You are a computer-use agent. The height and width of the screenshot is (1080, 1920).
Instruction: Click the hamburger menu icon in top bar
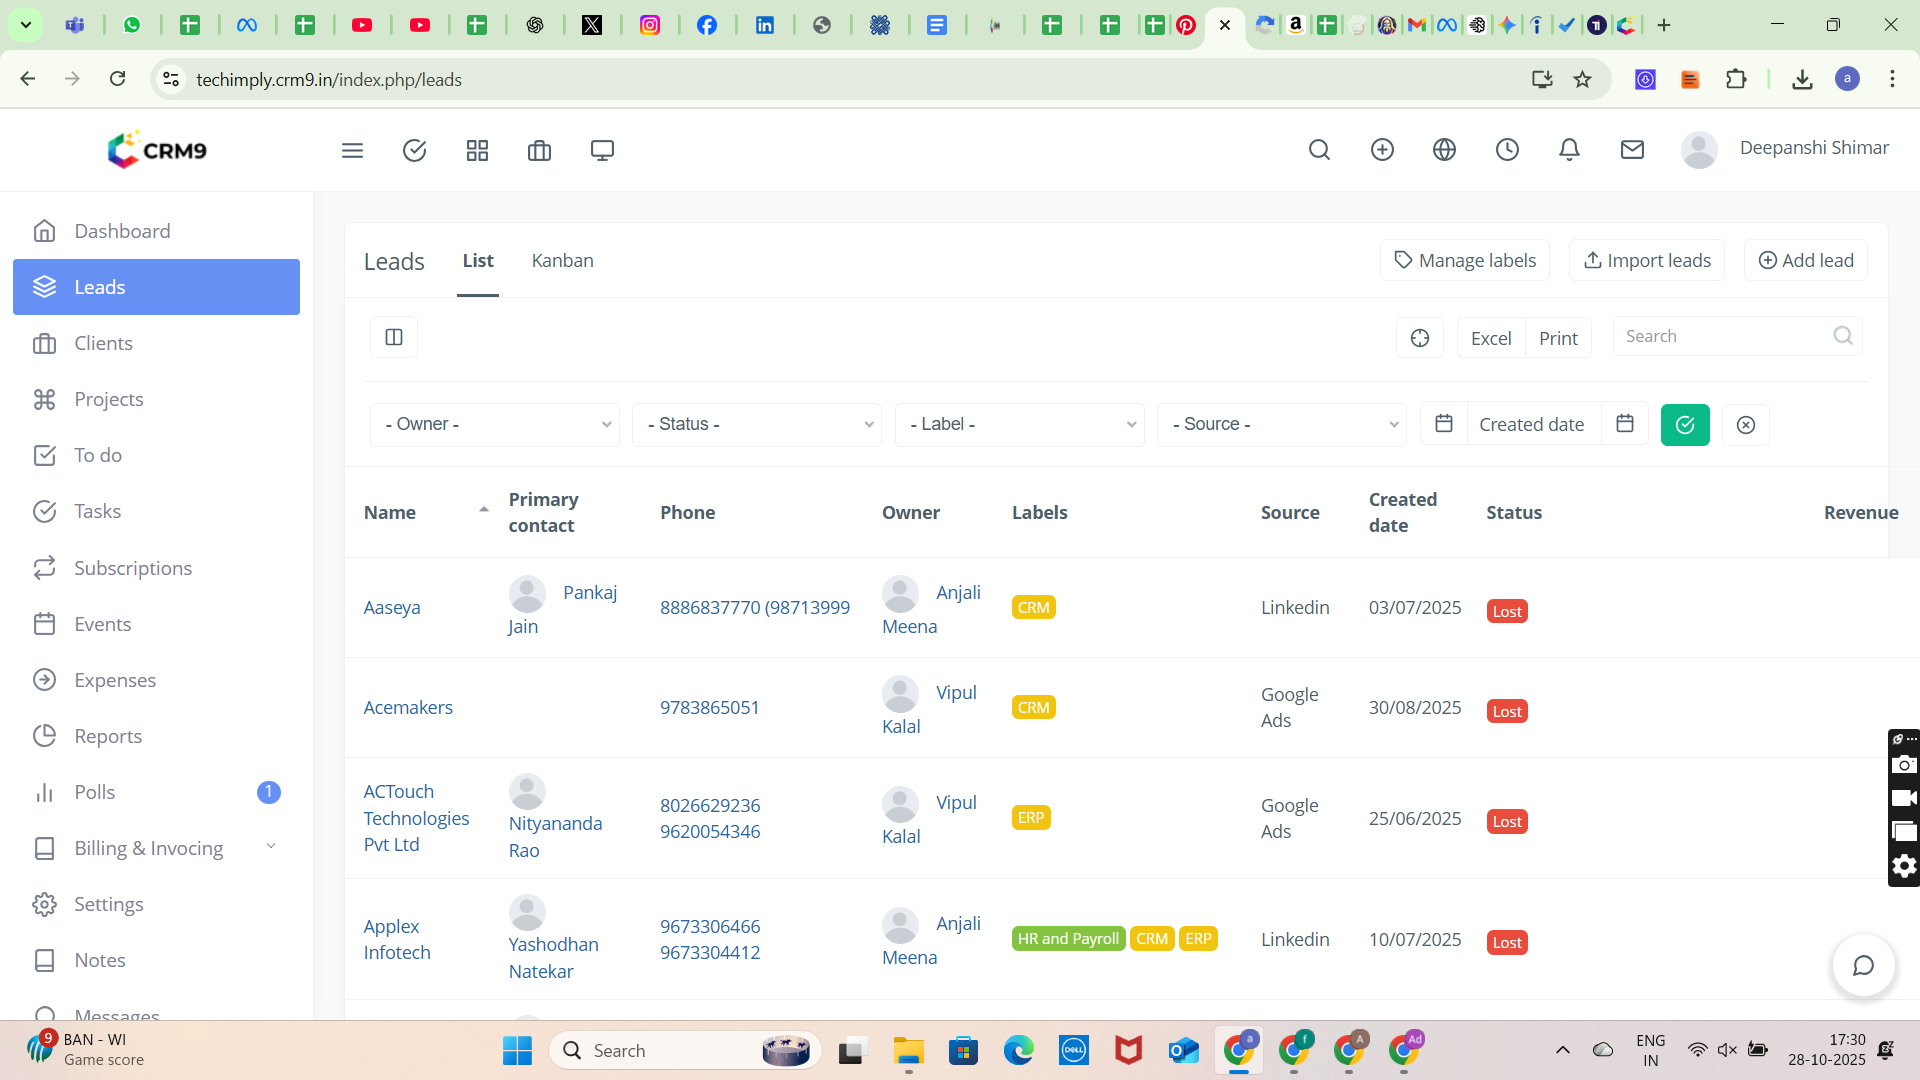pyautogui.click(x=352, y=150)
